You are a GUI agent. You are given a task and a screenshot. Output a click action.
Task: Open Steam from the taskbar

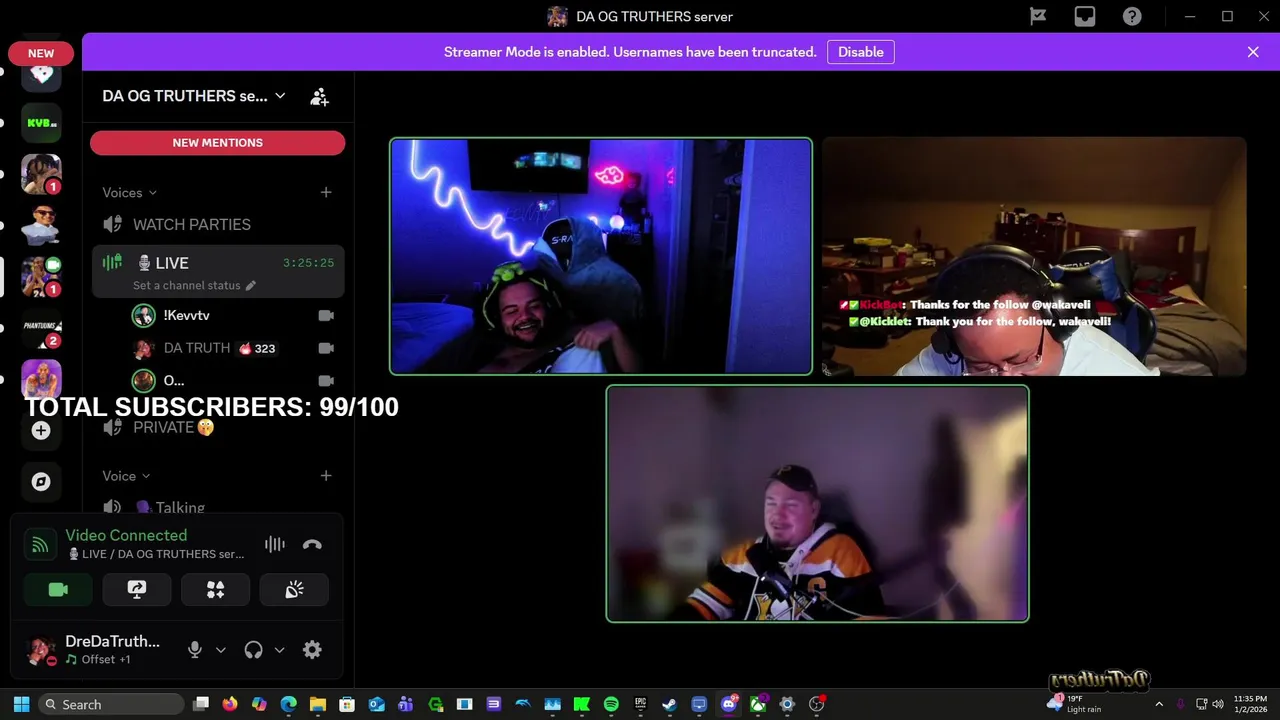click(x=670, y=704)
